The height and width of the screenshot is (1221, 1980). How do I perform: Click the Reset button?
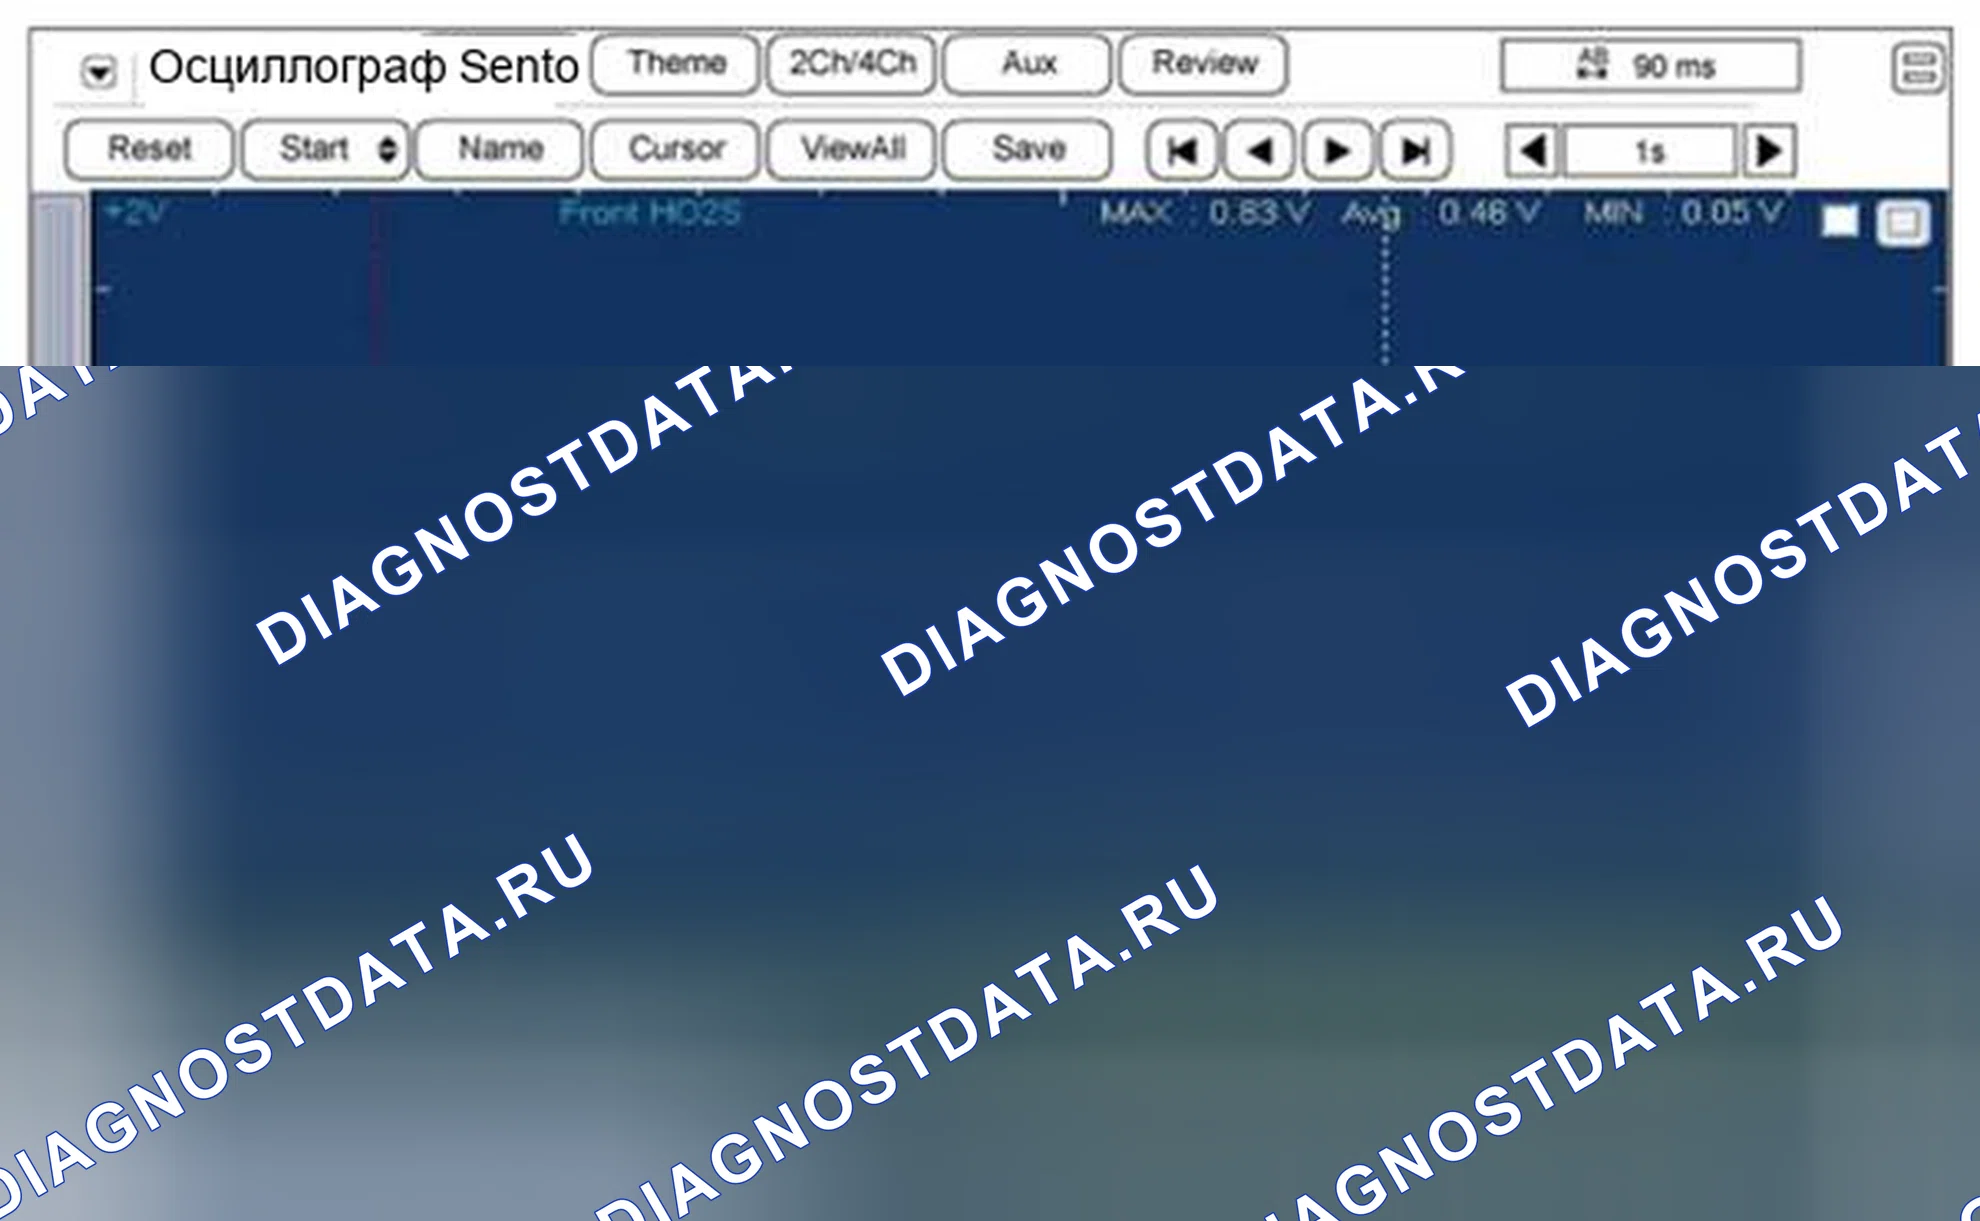[x=149, y=149]
